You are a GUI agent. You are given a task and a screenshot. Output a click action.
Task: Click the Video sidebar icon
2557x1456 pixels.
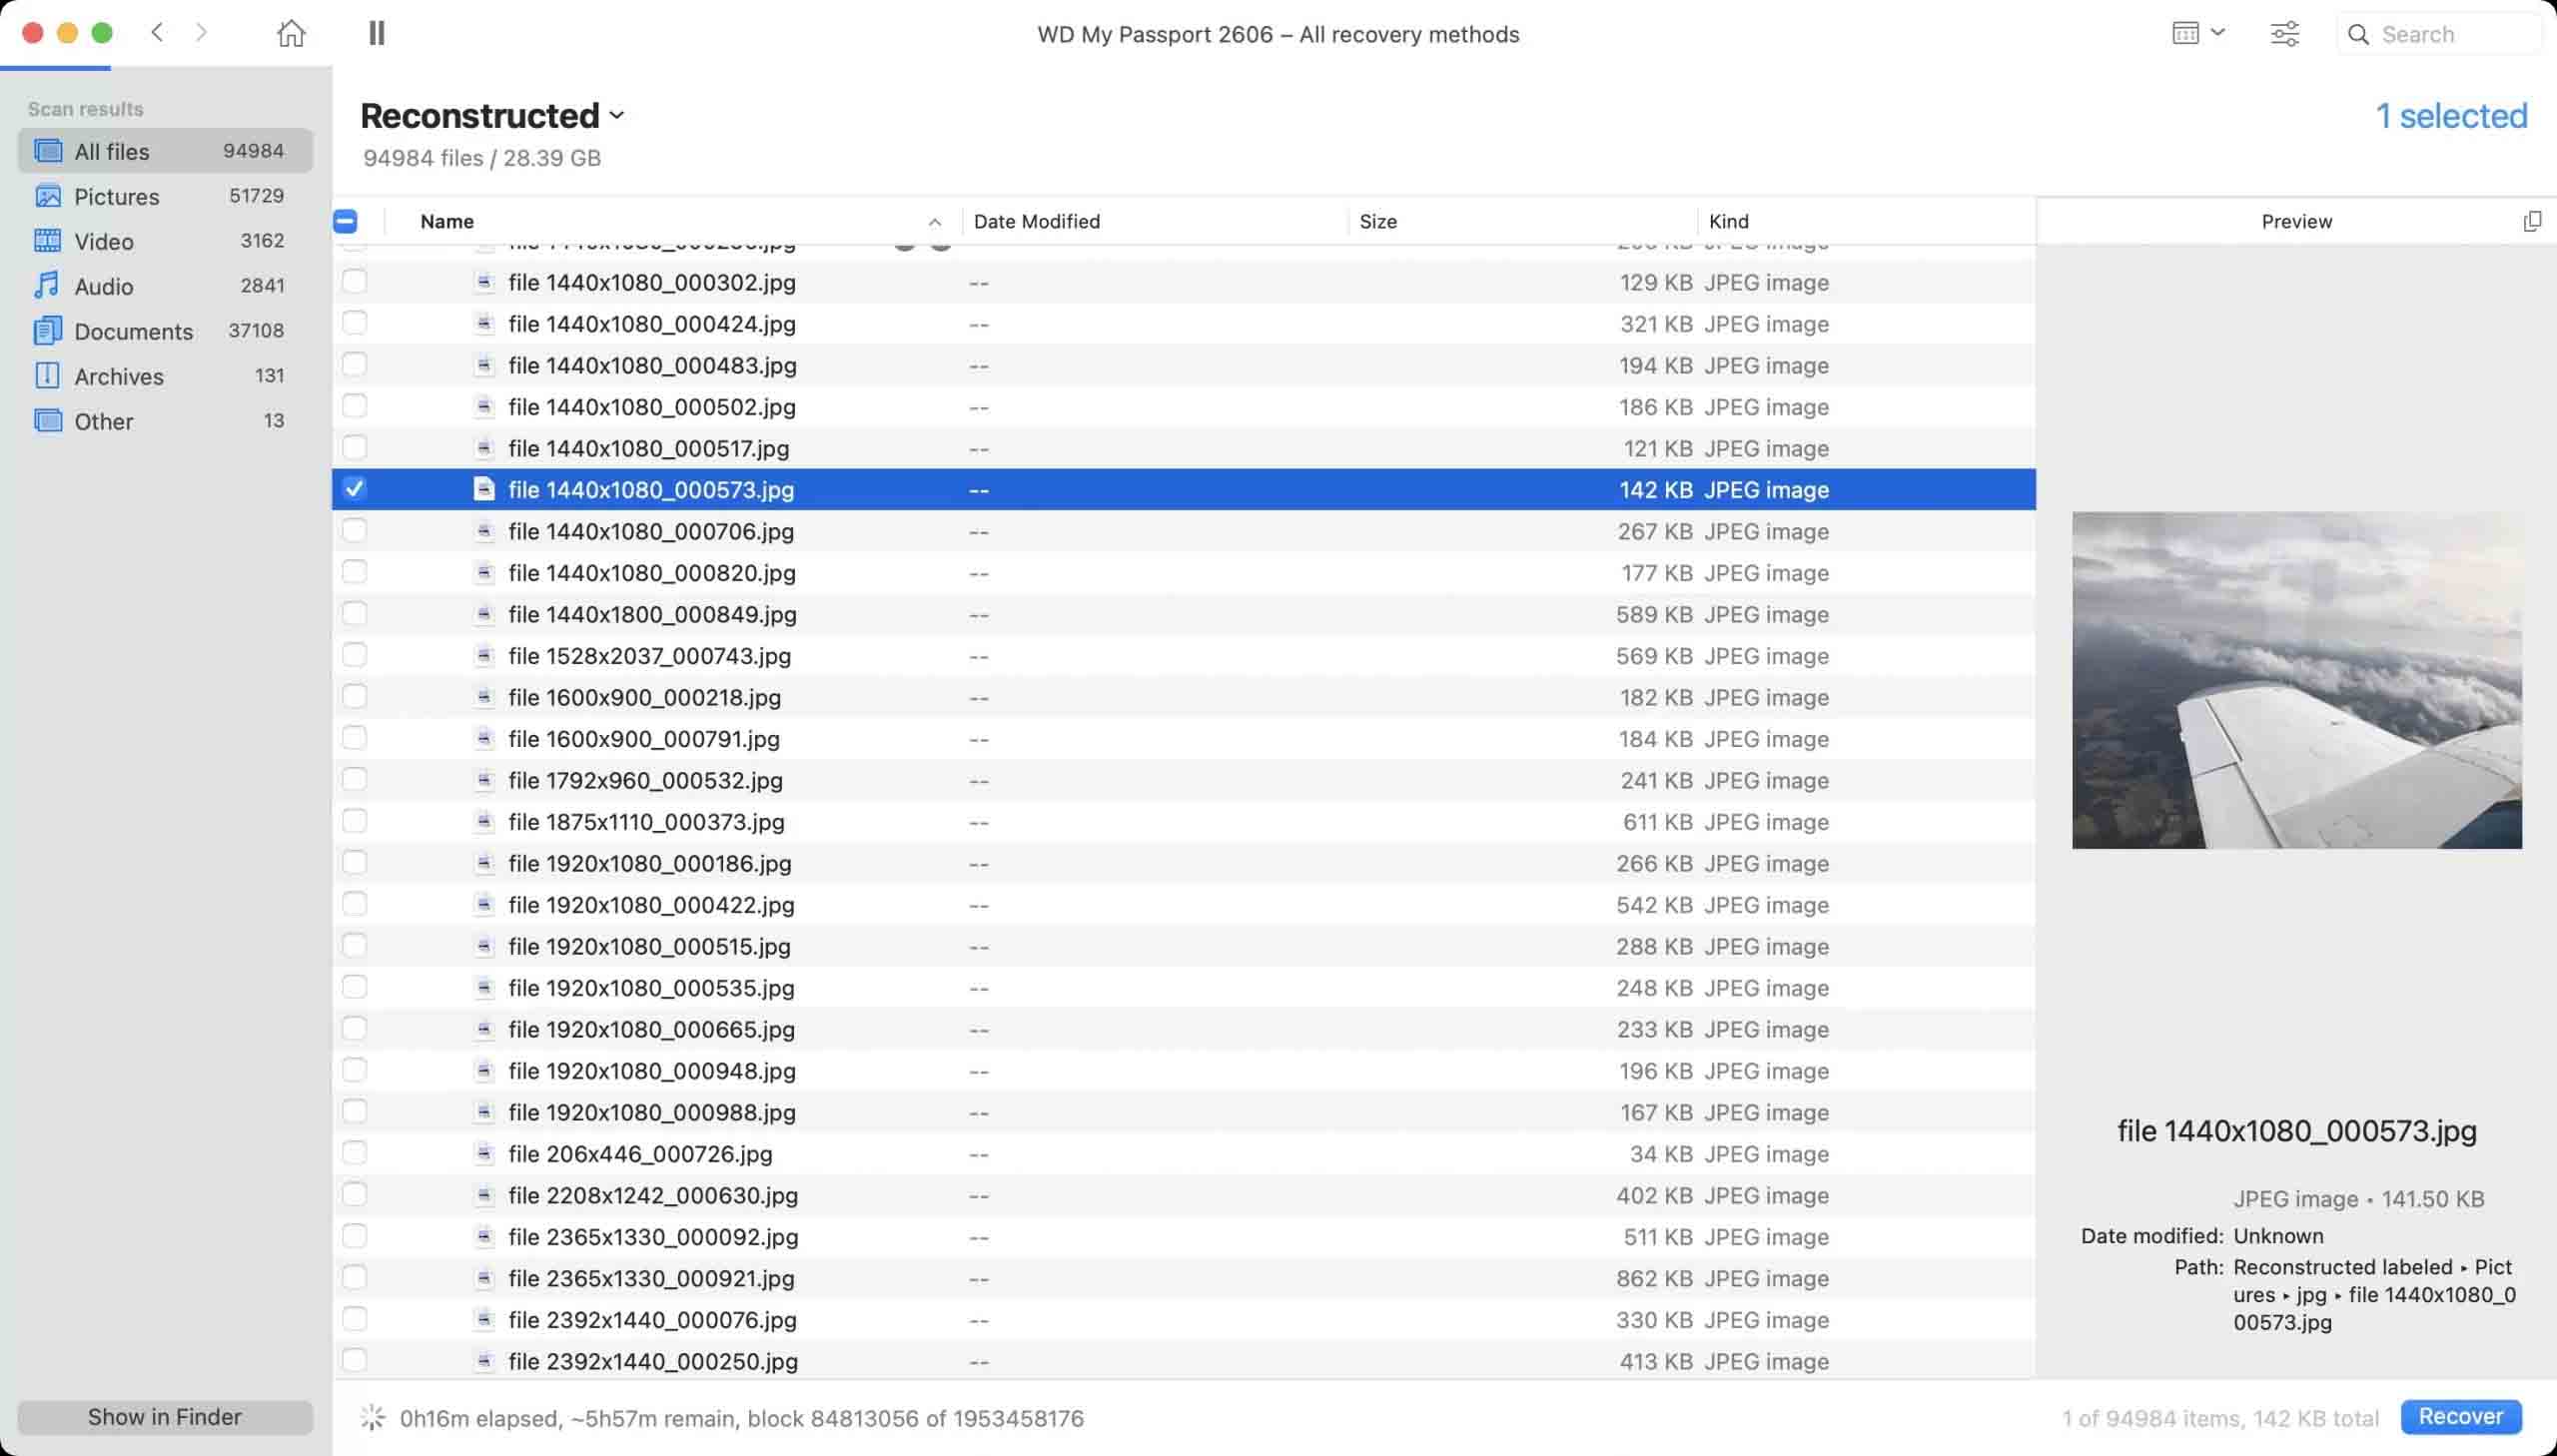click(48, 241)
